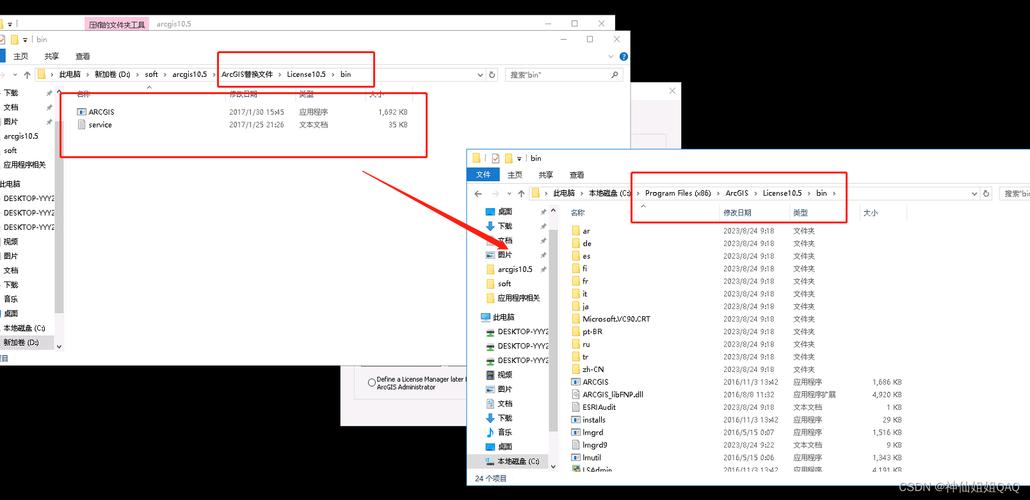Expand the breadcrumb chevron after 'ArcGIS' in the Program Files window
This screenshot has width=1030, height=500.
(x=755, y=193)
